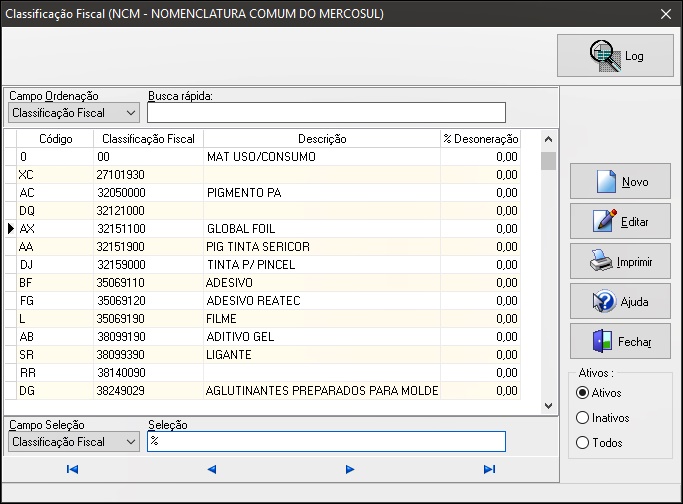Click the Busca rápida search field
Viewport: 683px width, 504px height.
click(326, 113)
